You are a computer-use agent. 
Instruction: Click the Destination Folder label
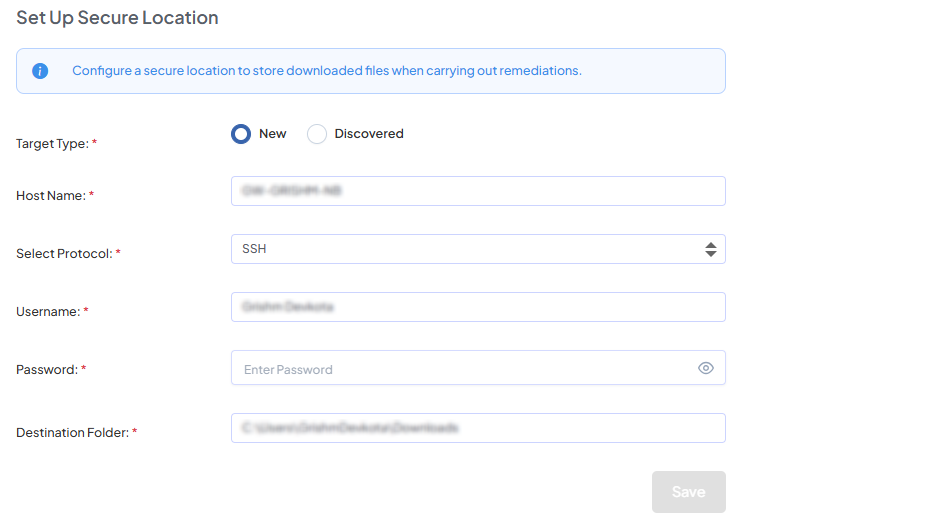72,433
